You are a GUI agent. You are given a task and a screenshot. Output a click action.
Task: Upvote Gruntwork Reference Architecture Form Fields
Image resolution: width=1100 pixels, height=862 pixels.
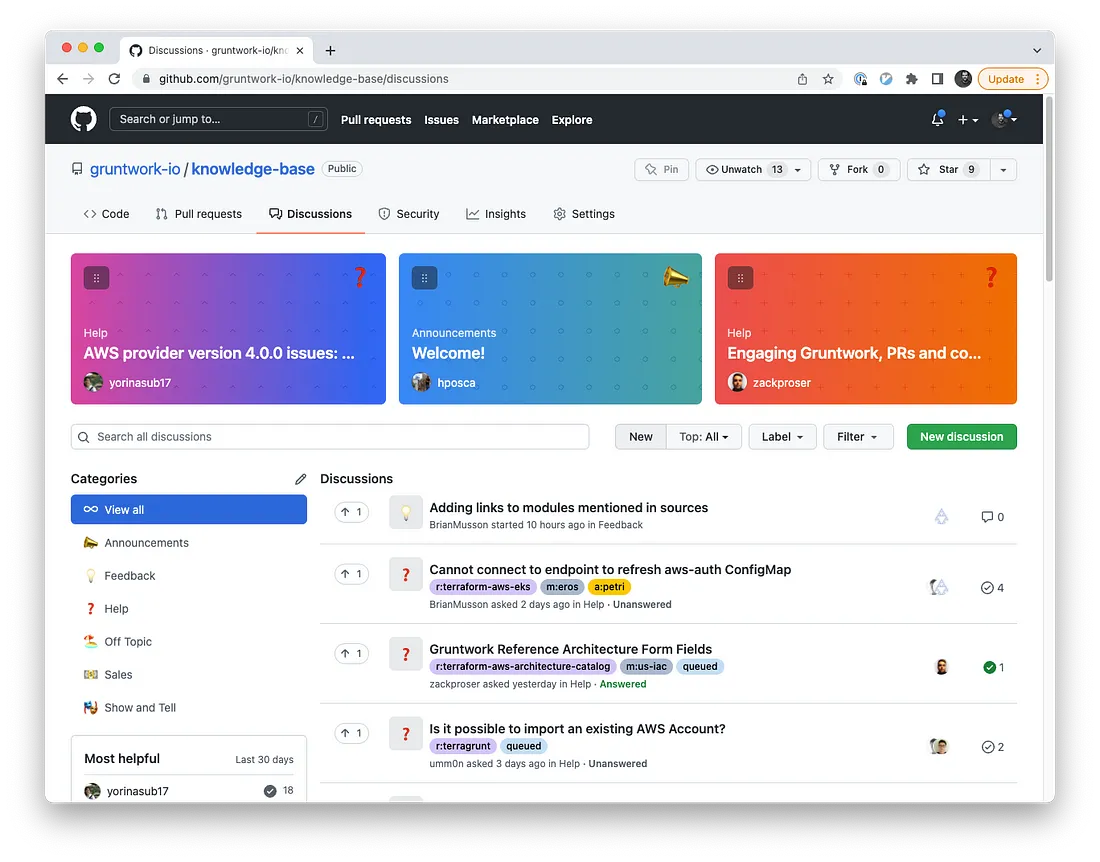click(351, 653)
